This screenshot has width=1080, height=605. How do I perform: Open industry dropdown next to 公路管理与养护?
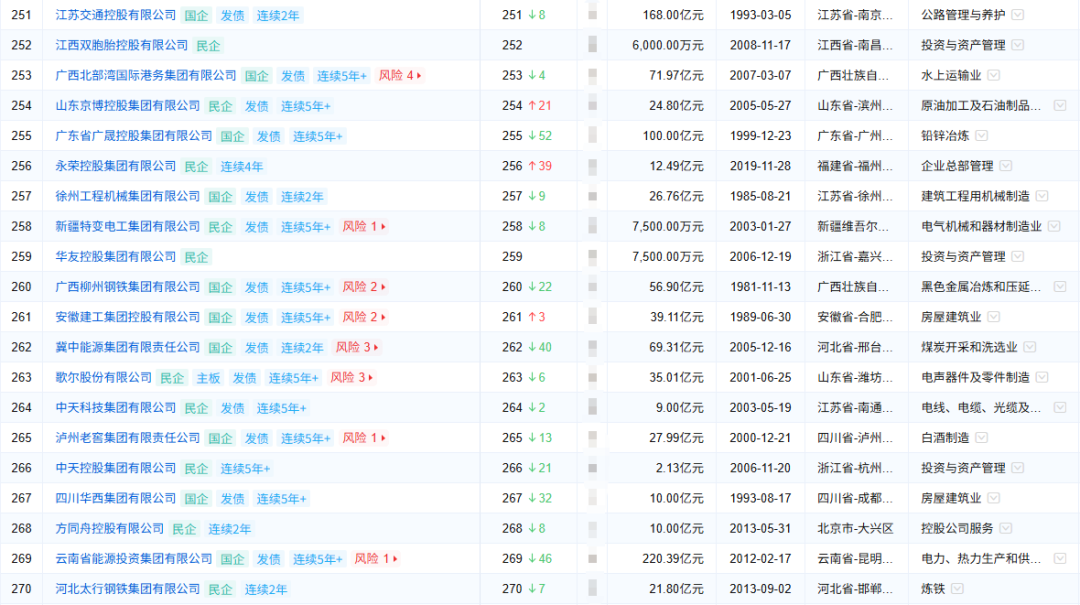click(1017, 14)
